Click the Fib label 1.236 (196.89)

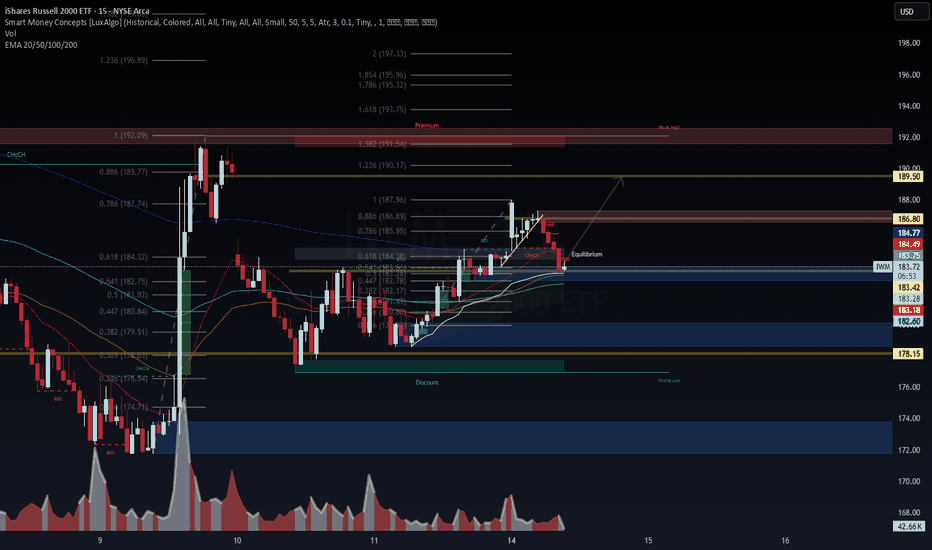(x=124, y=60)
